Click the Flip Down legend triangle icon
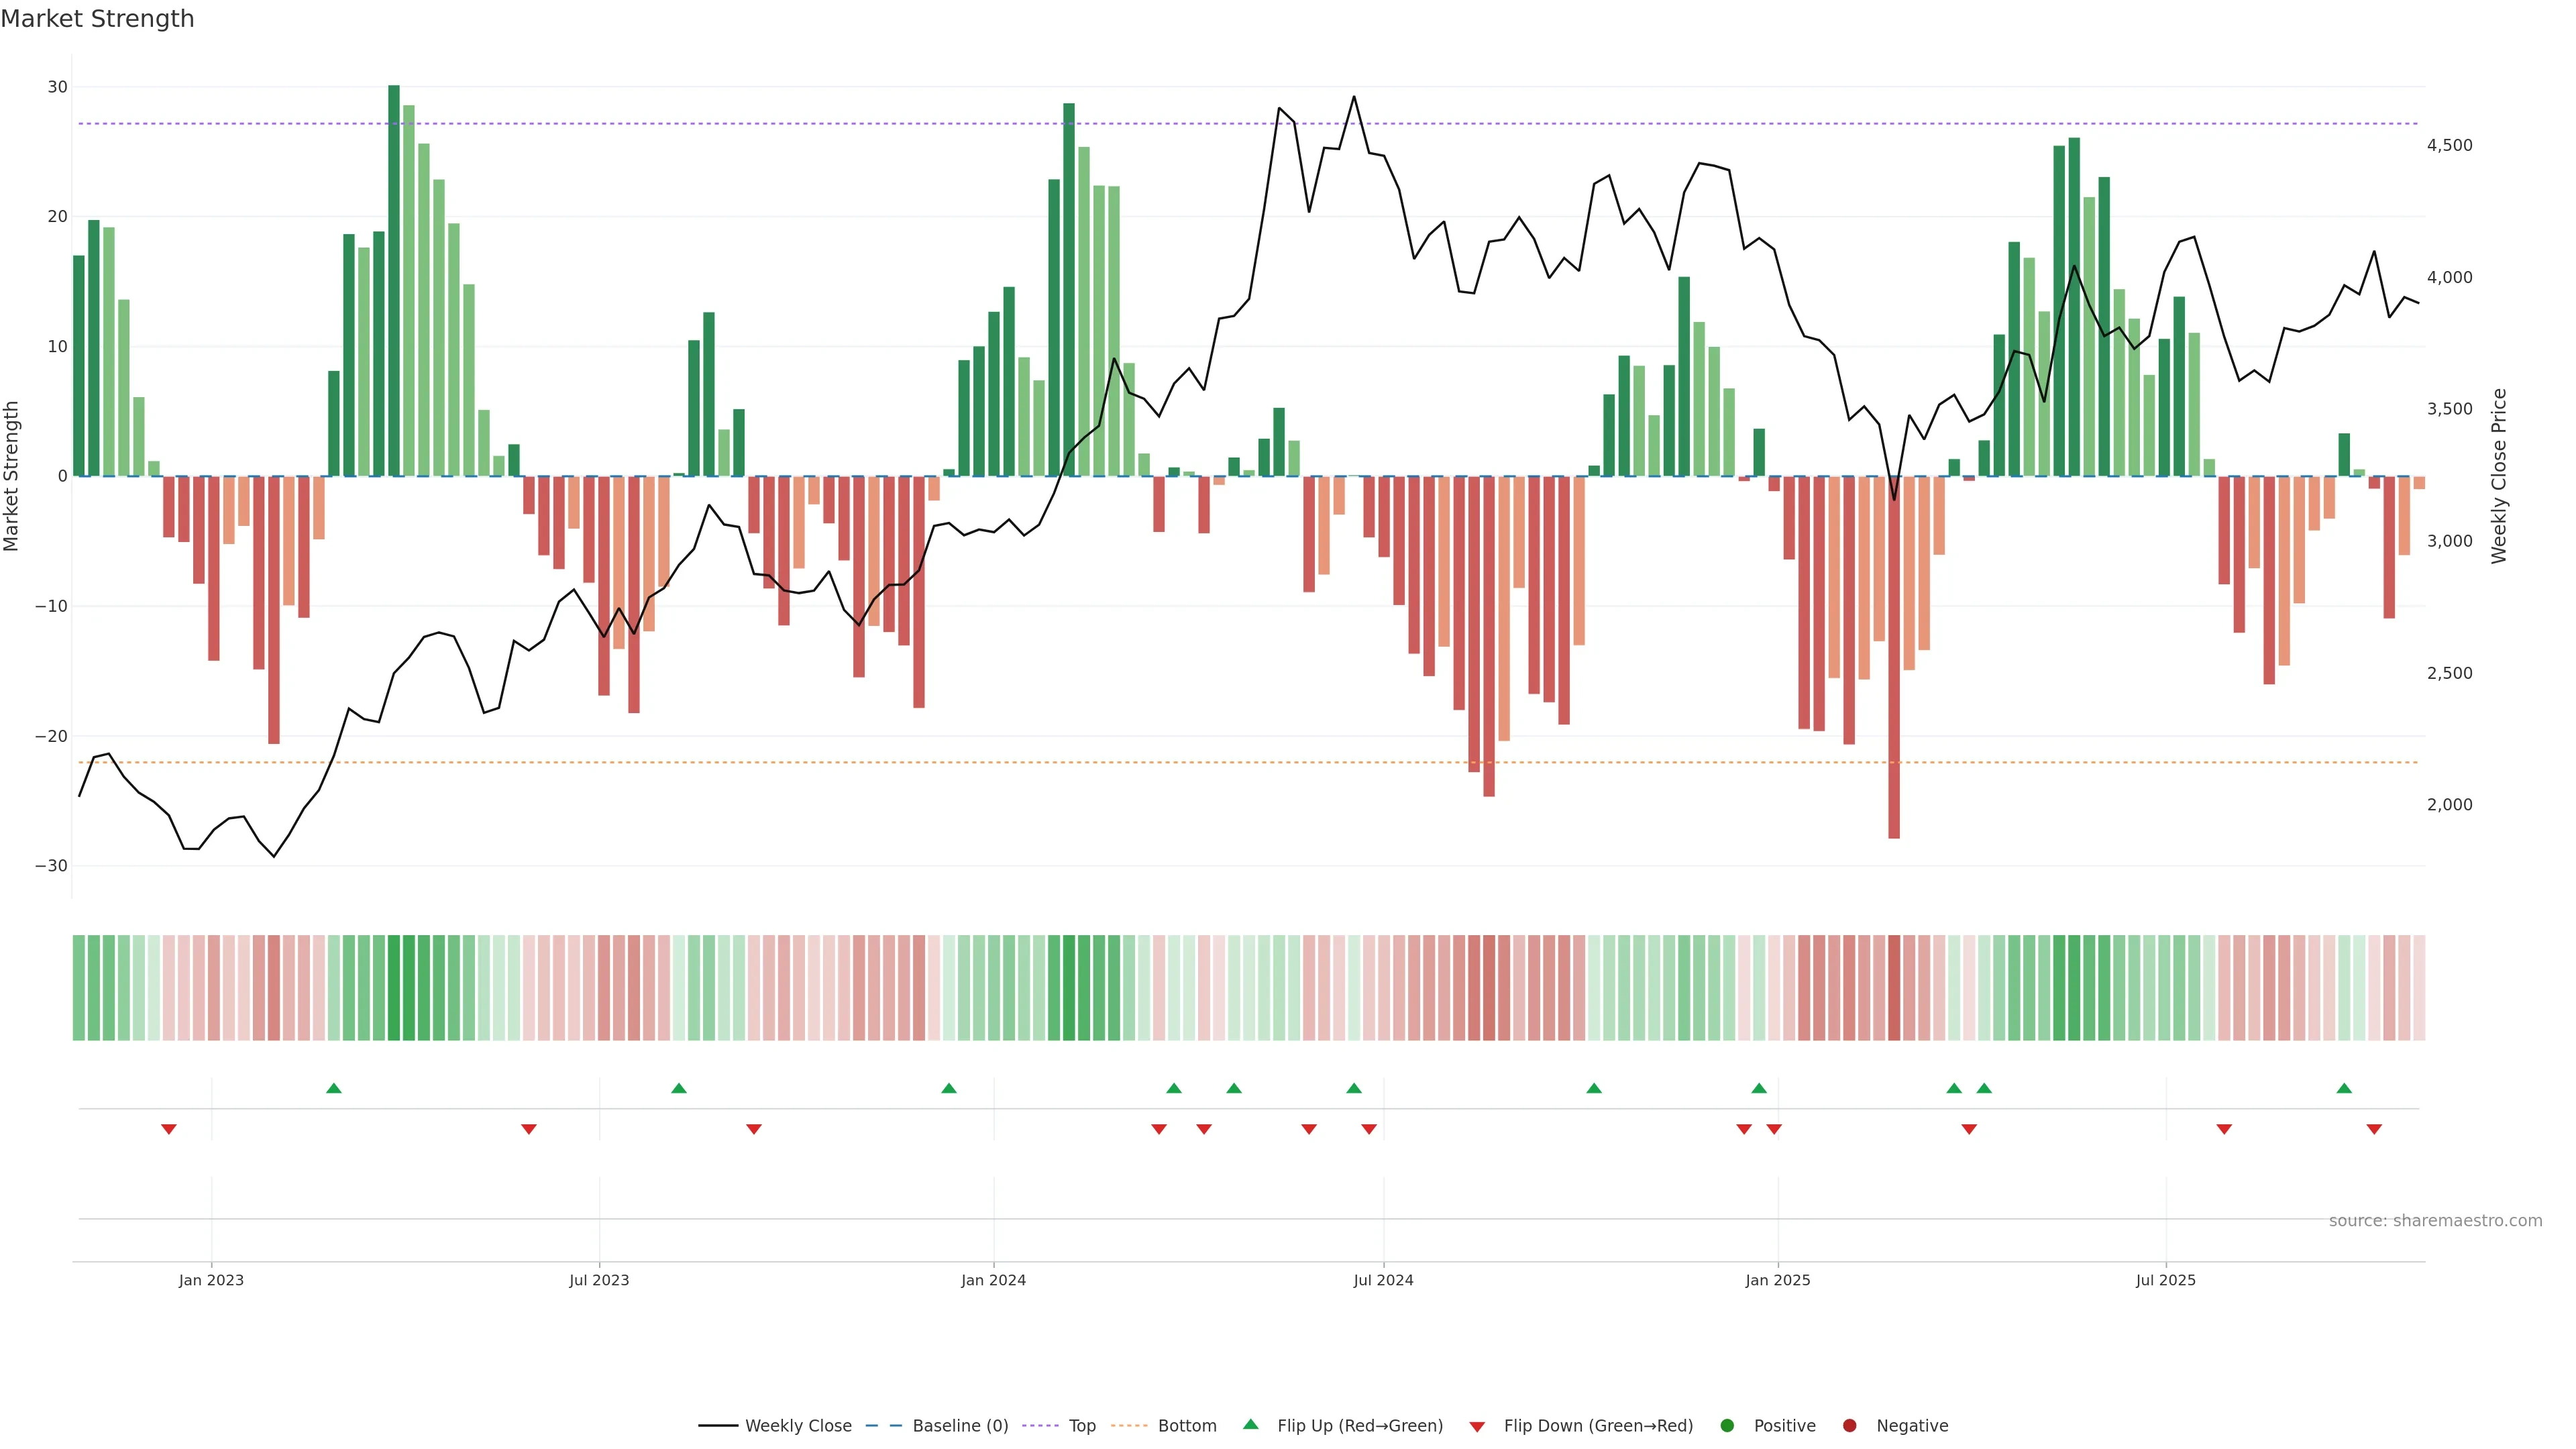The width and height of the screenshot is (2576, 1449). [x=1477, y=1427]
